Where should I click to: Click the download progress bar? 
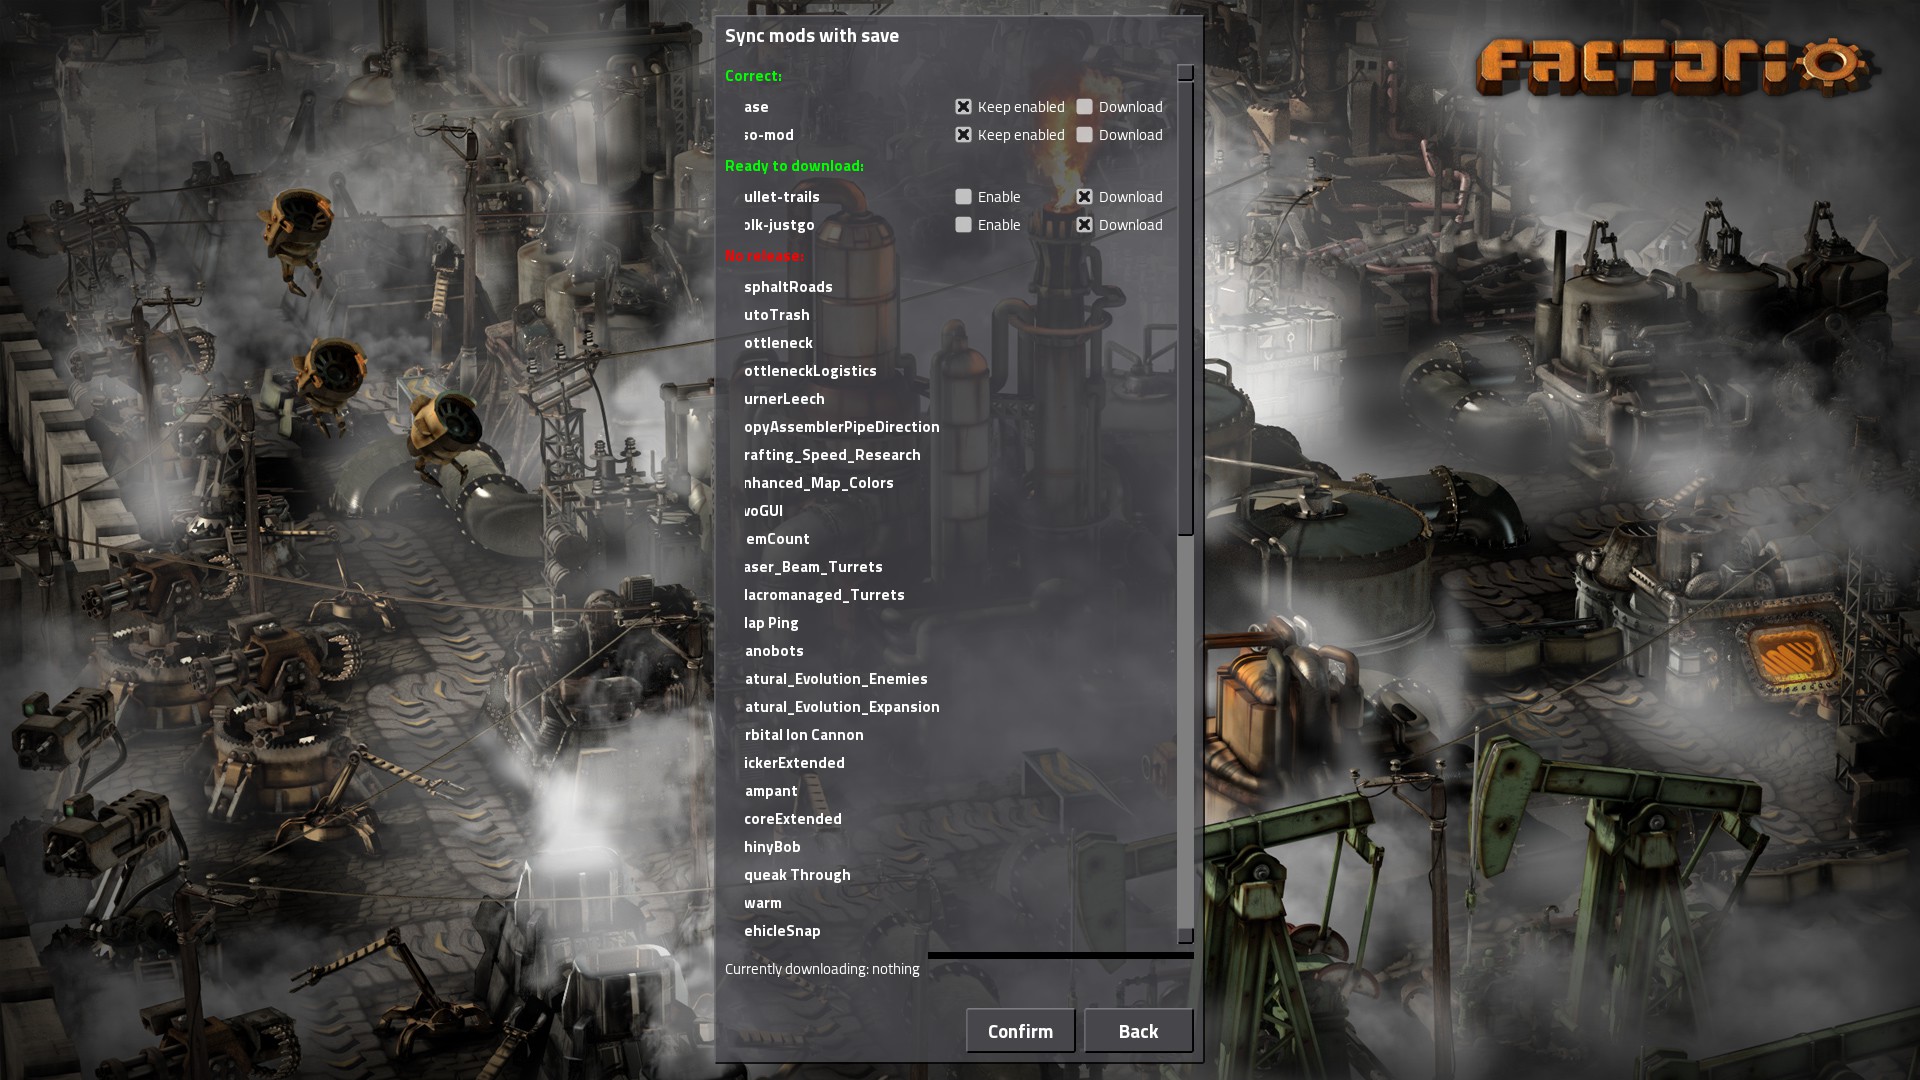coord(1061,955)
